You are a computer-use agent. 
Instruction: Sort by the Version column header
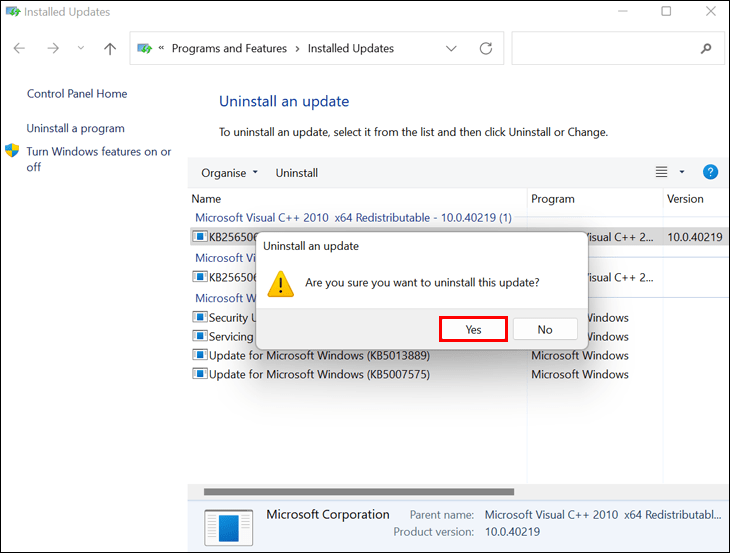(685, 199)
